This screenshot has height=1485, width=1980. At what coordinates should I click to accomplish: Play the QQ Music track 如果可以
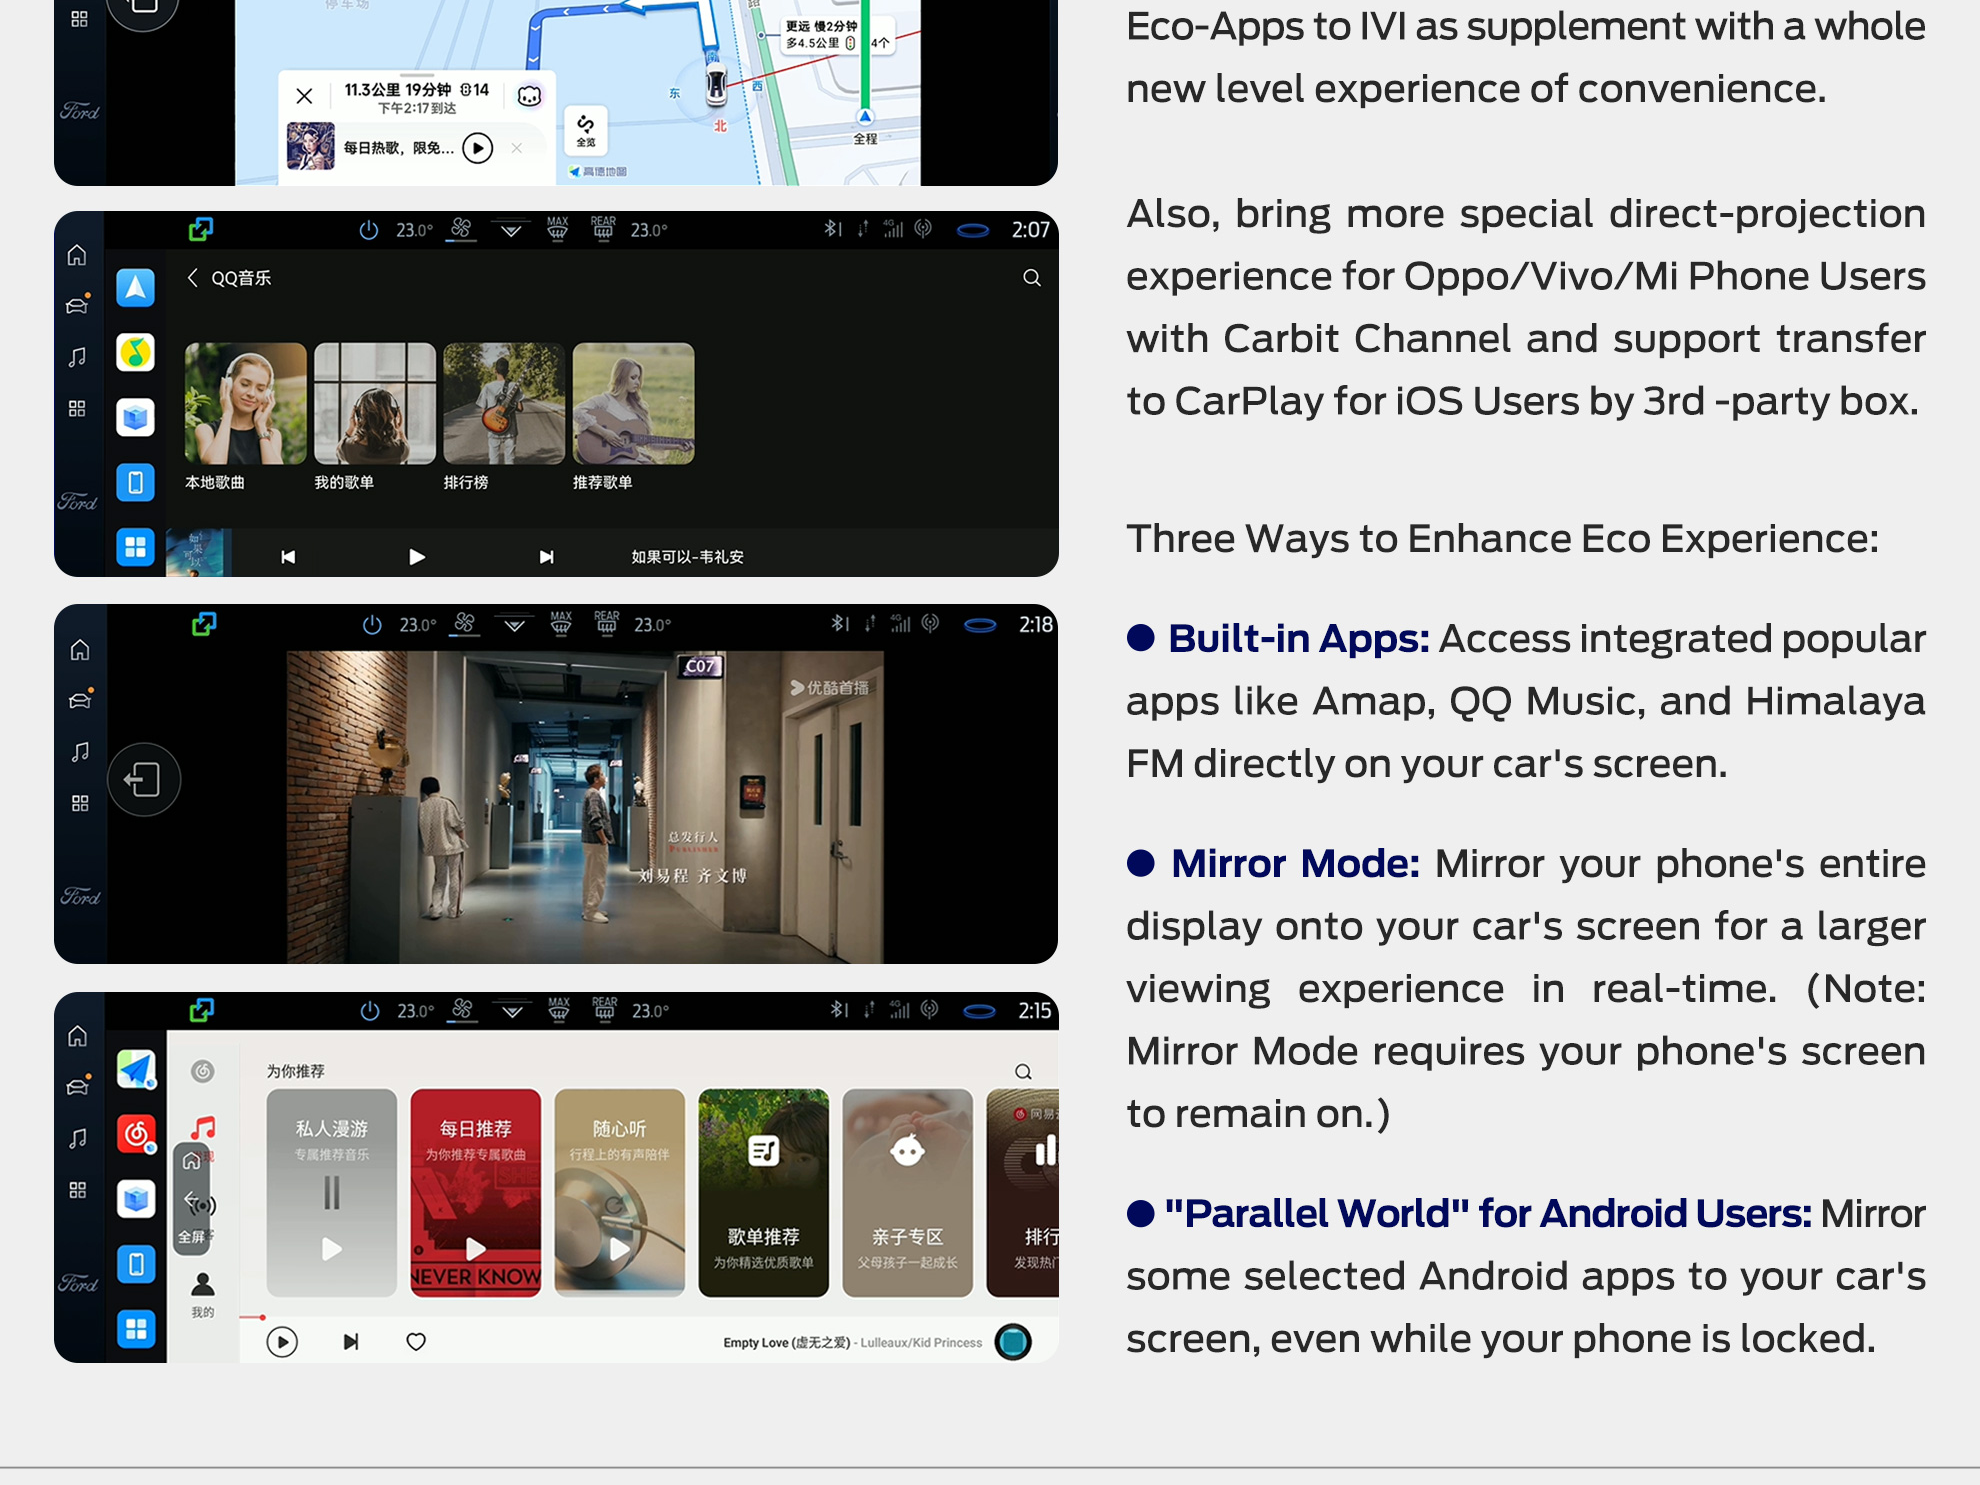pyautogui.click(x=417, y=557)
